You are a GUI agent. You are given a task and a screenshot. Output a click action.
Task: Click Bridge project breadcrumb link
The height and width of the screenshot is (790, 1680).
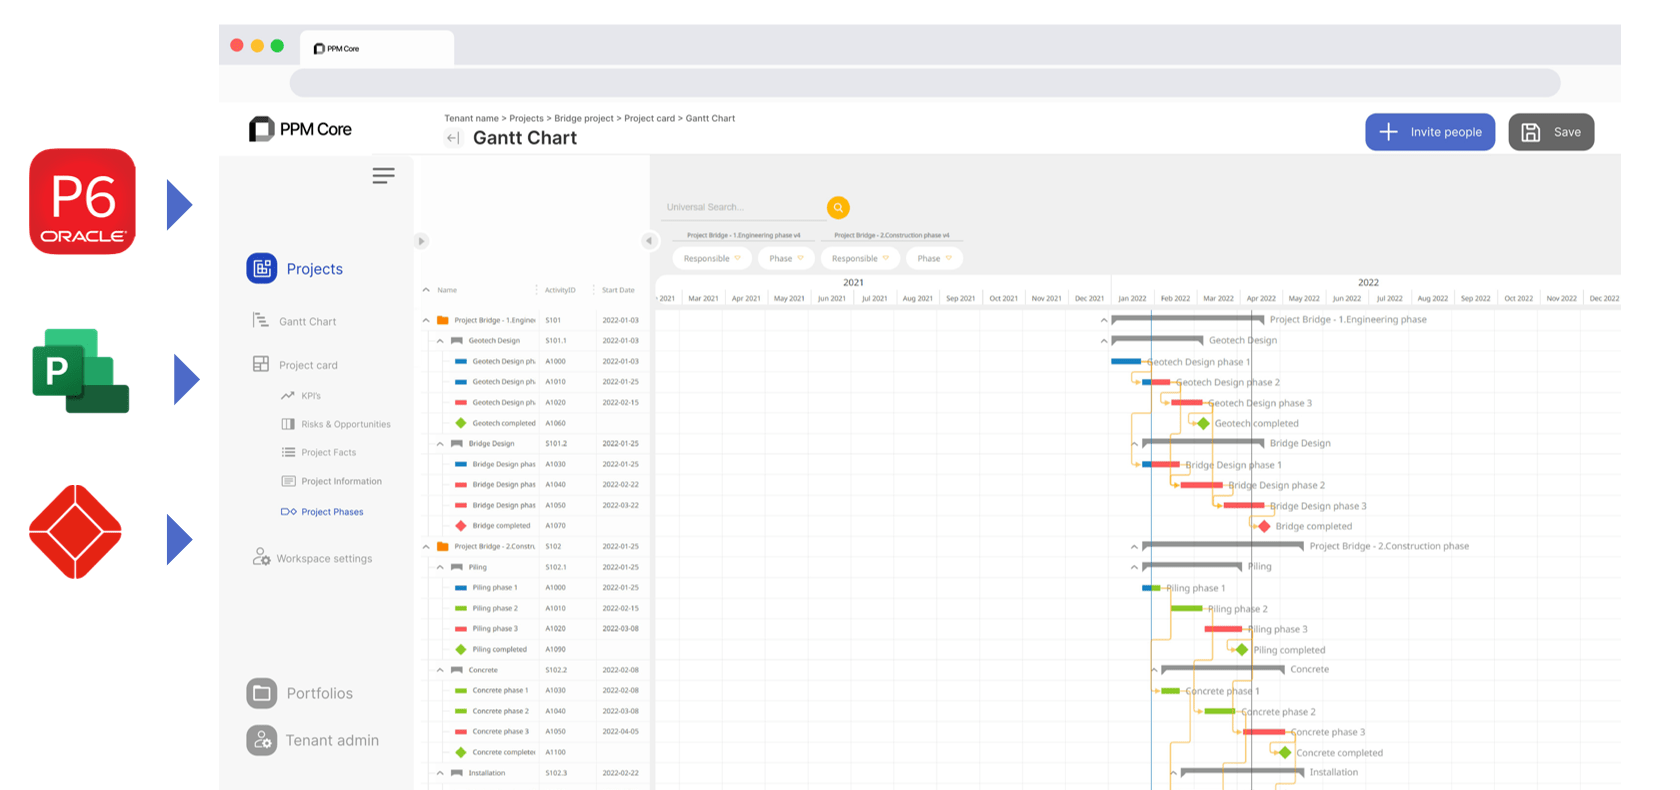click(x=584, y=118)
